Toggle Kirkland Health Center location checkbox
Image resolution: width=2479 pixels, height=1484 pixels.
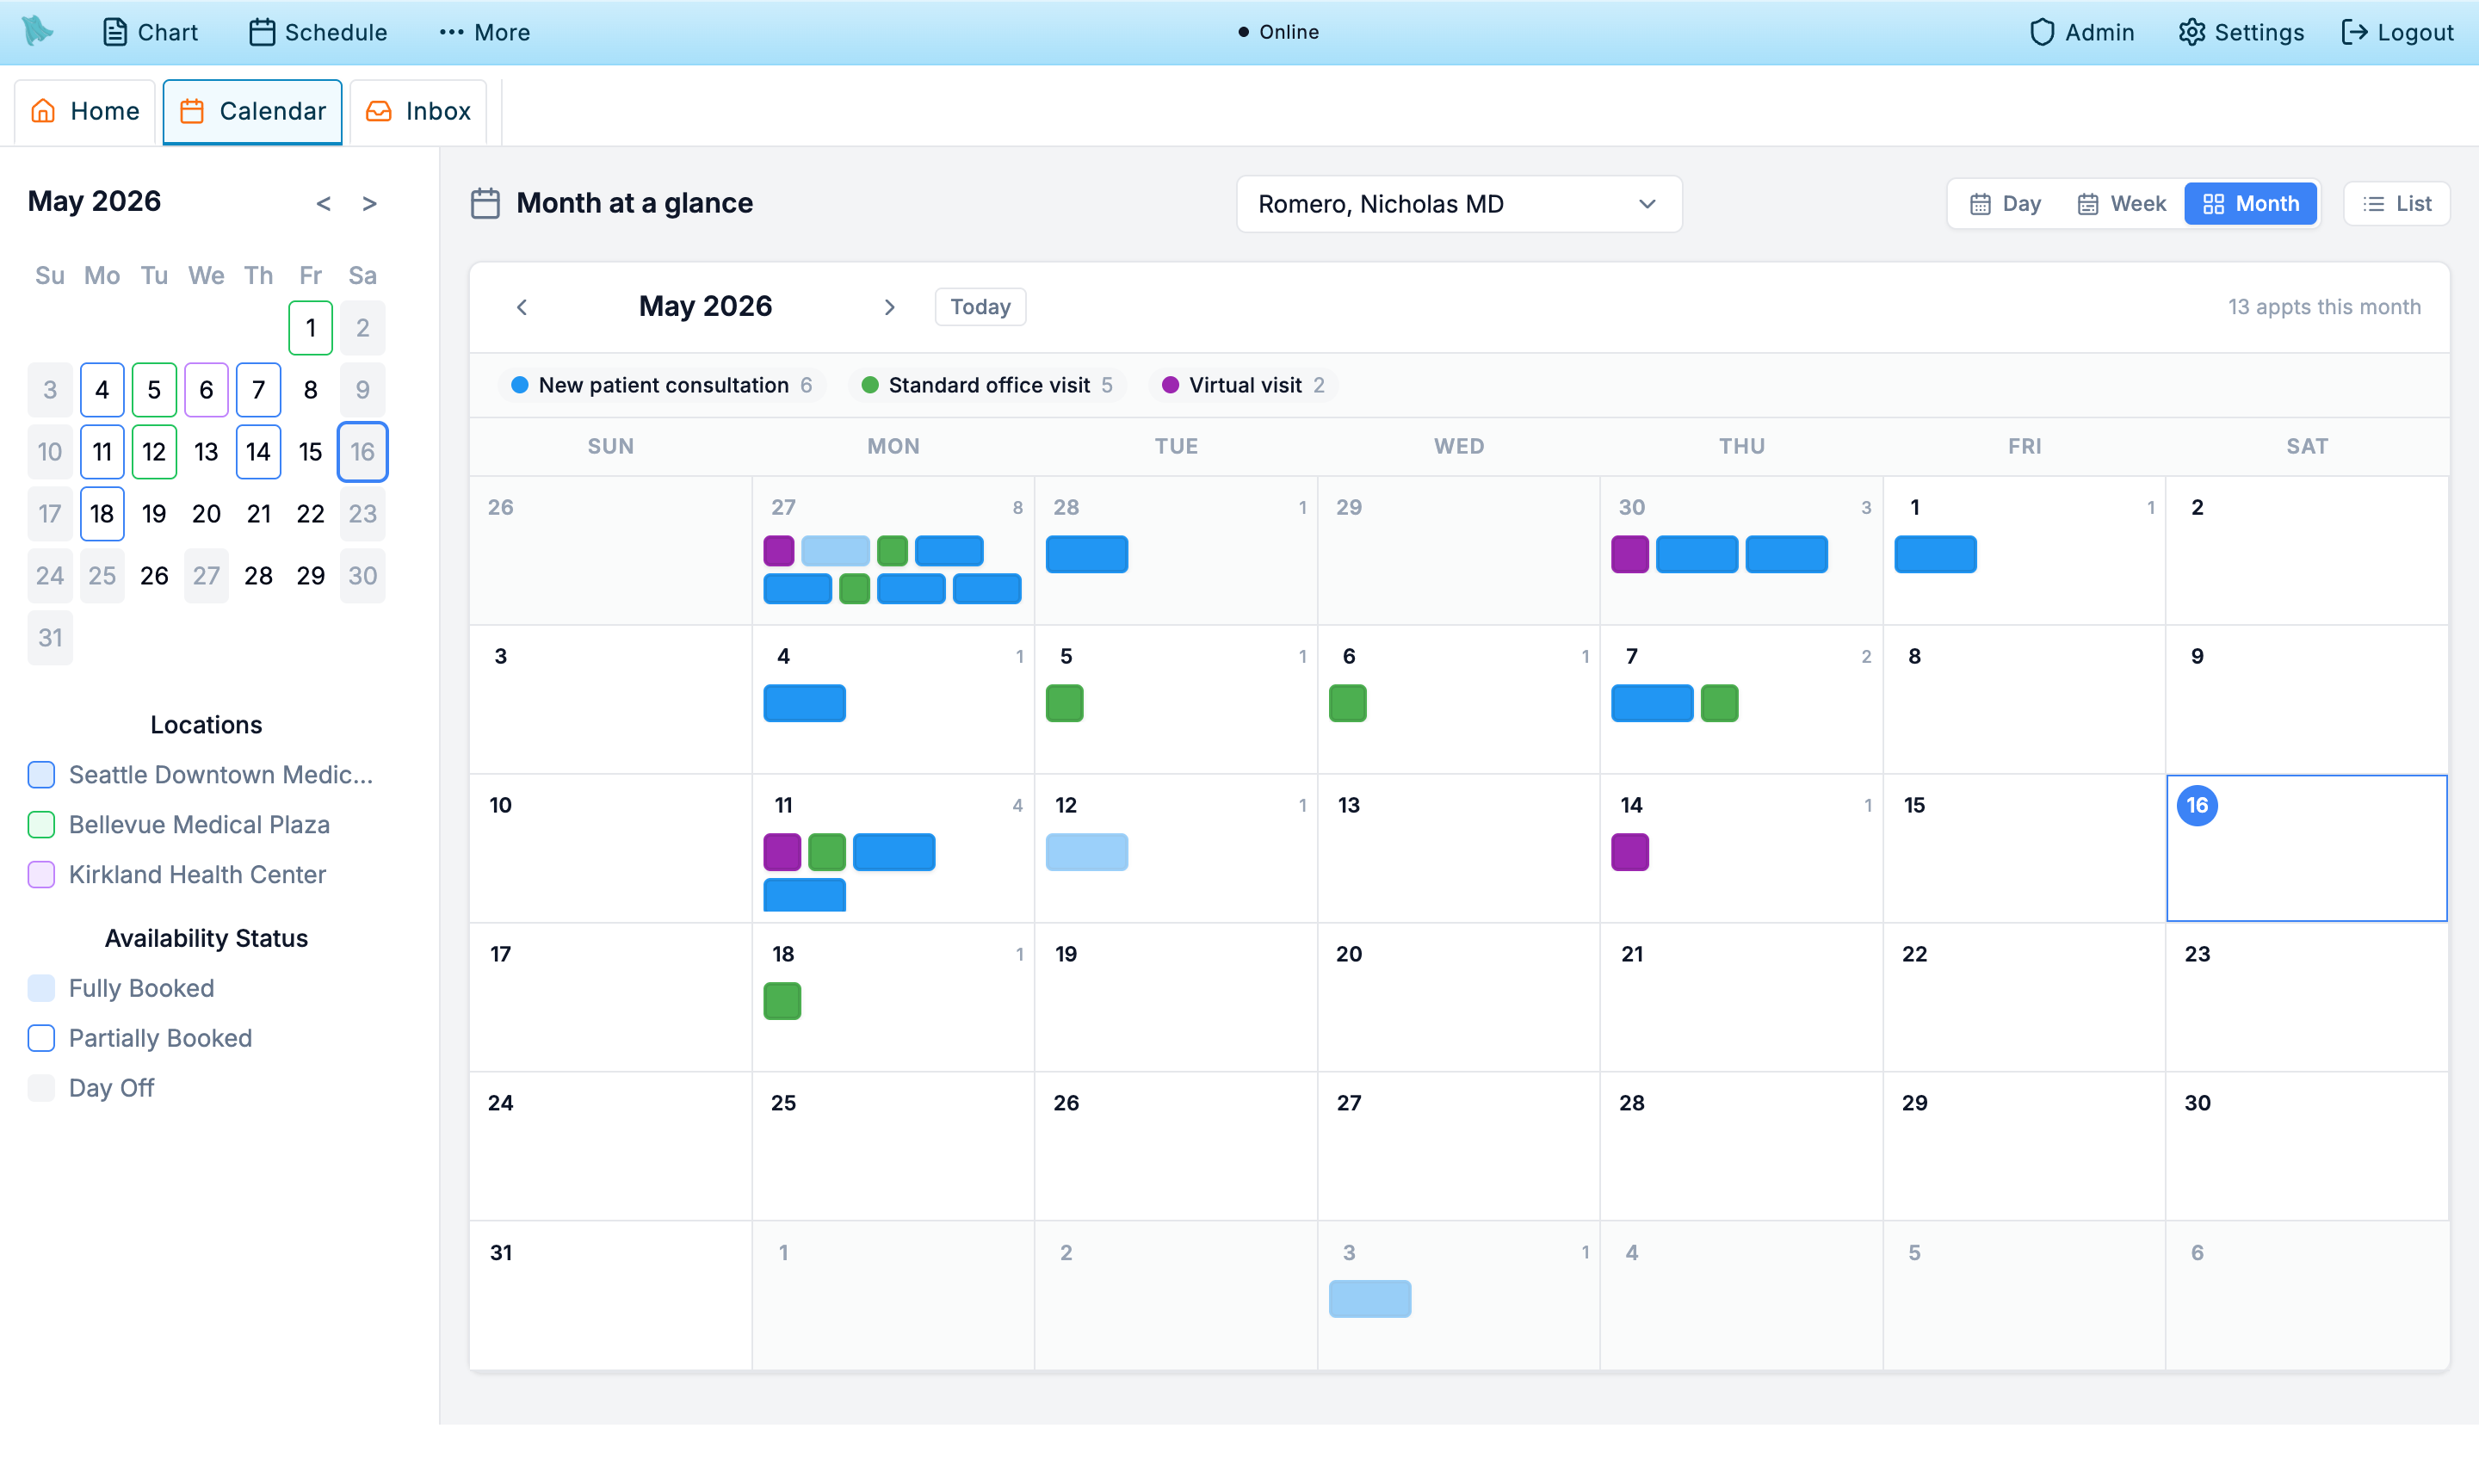pos(41,875)
